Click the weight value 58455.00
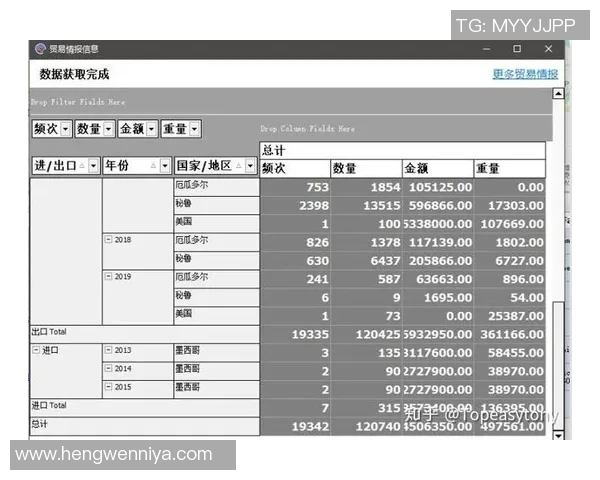This screenshot has width=600, height=480. 515,353
